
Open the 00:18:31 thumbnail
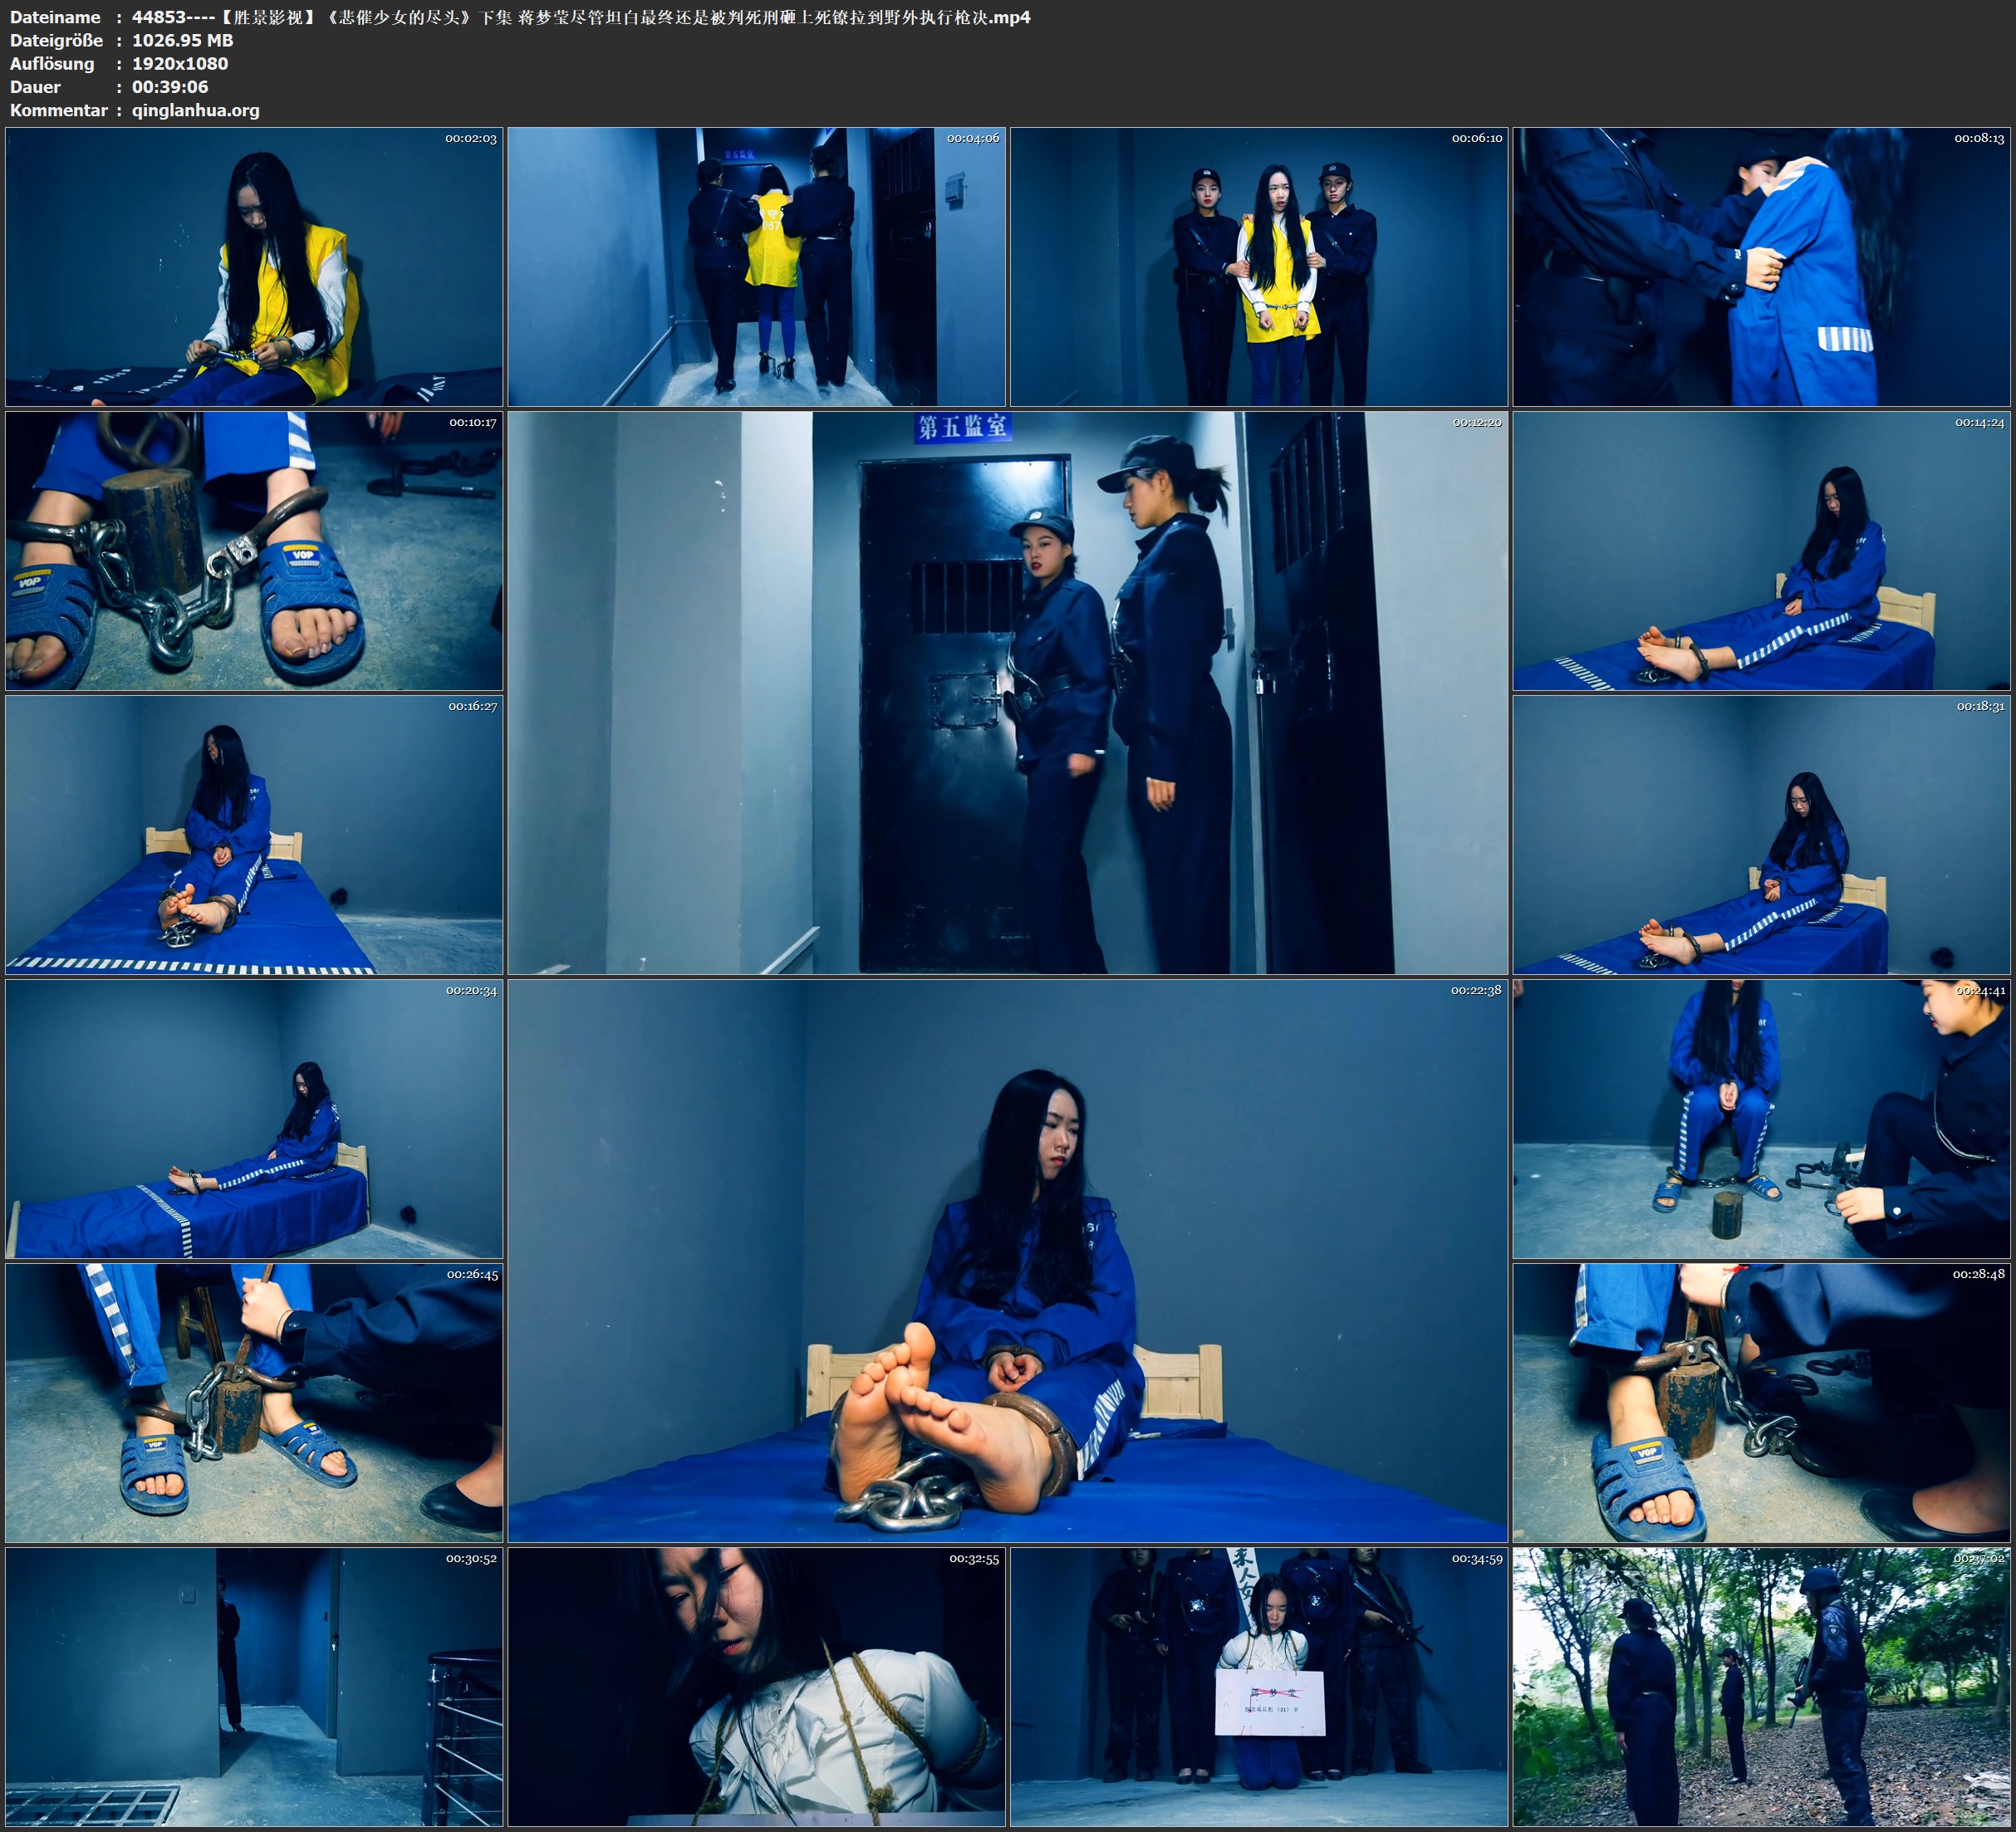coord(1761,835)
